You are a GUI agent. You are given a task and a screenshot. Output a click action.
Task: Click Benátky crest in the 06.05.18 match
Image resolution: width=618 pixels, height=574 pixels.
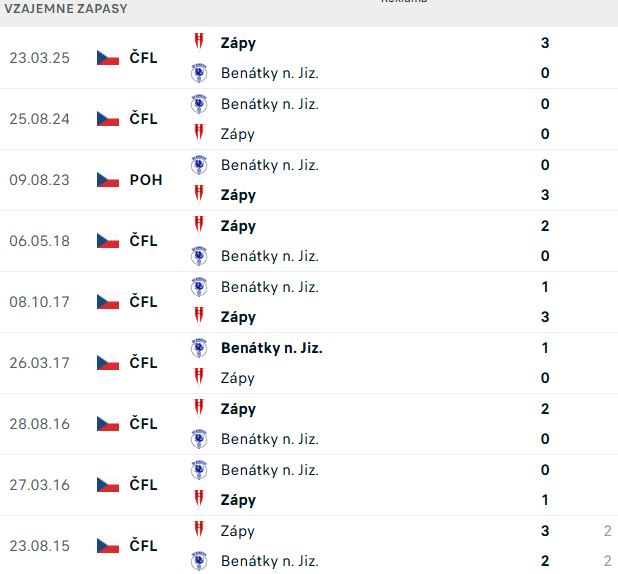199,256
